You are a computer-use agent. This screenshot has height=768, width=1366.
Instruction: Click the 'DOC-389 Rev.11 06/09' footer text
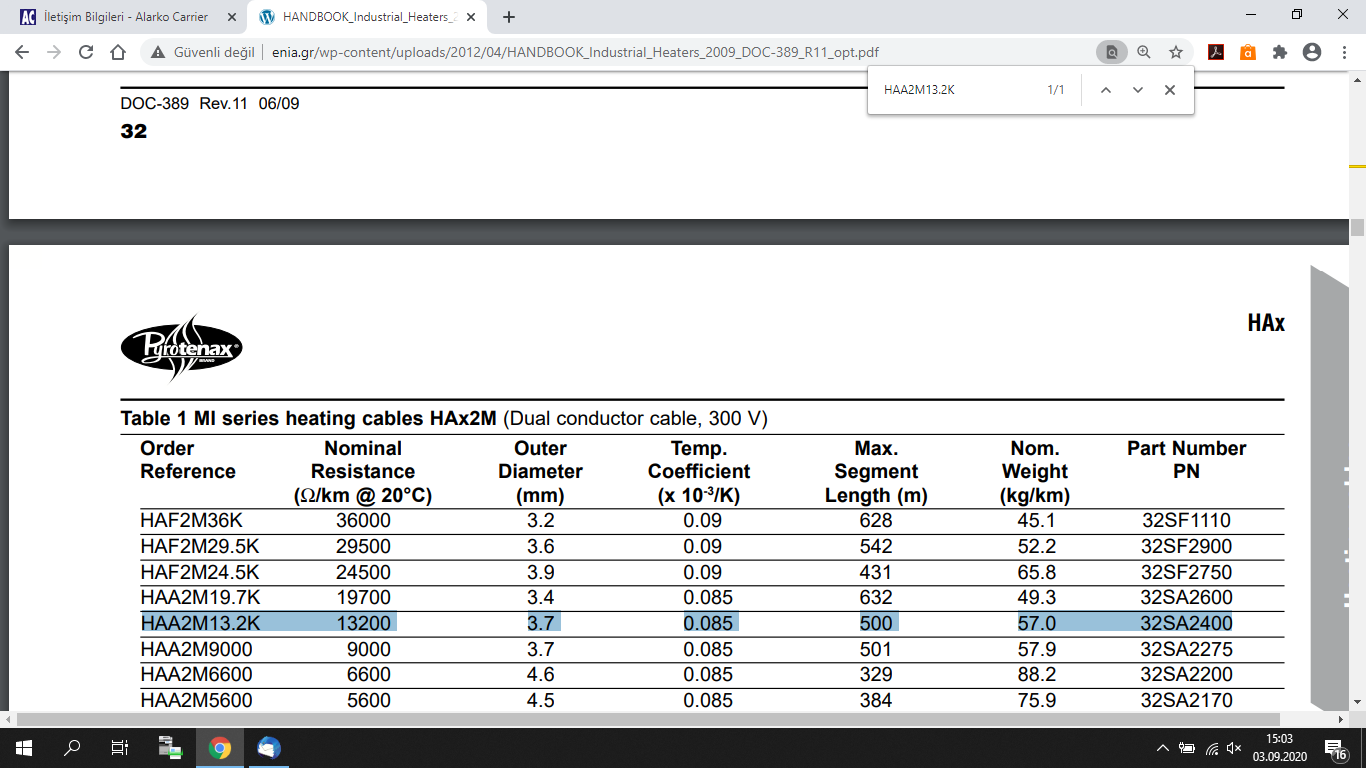tap(210, 104)
